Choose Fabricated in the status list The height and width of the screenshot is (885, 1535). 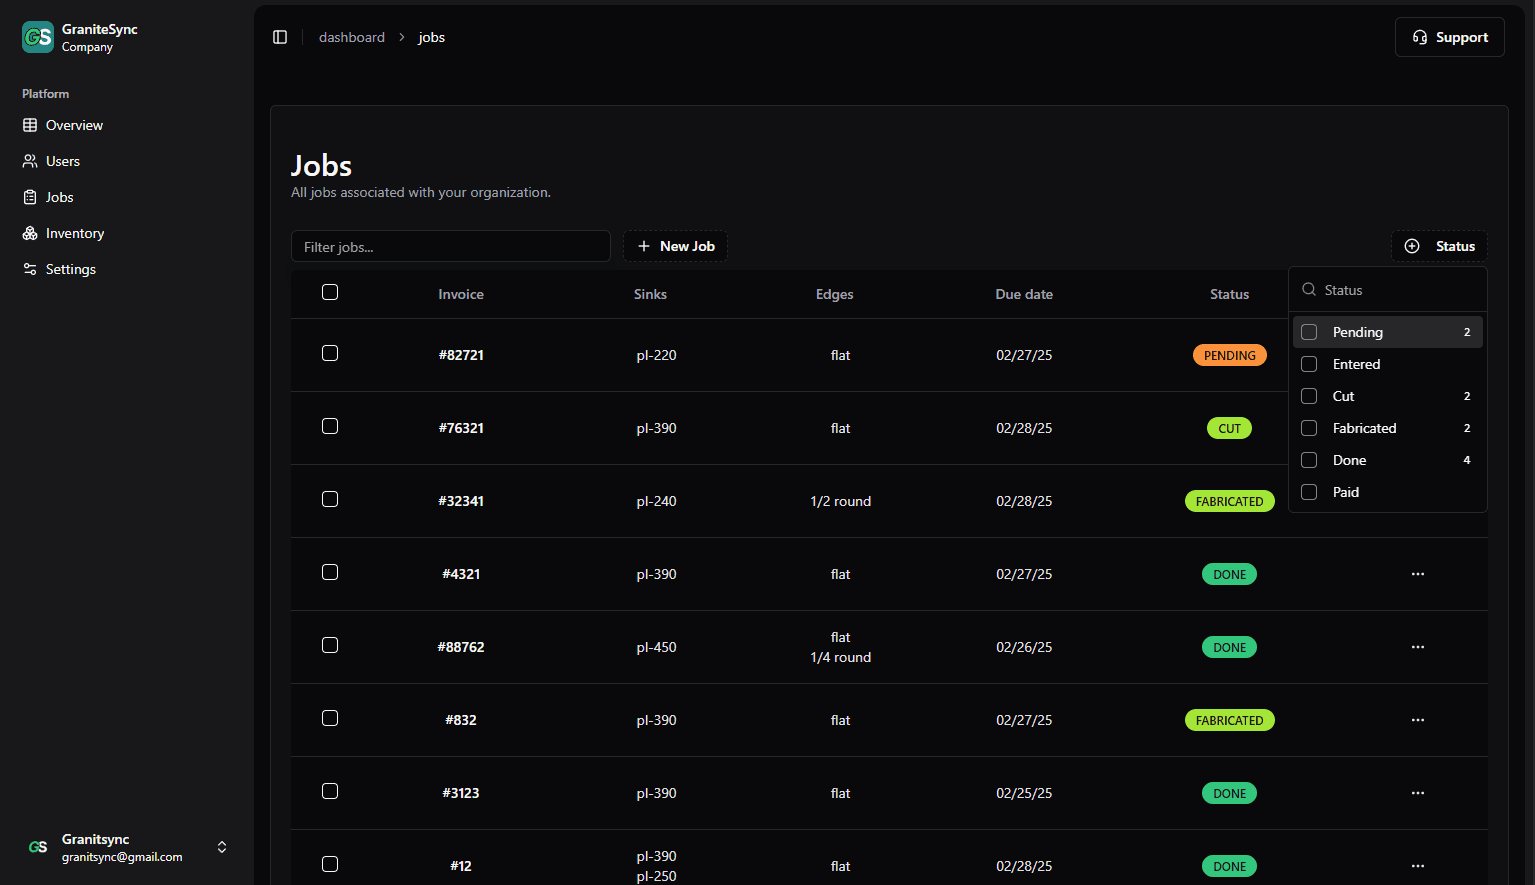click(x=1364, y=428)
